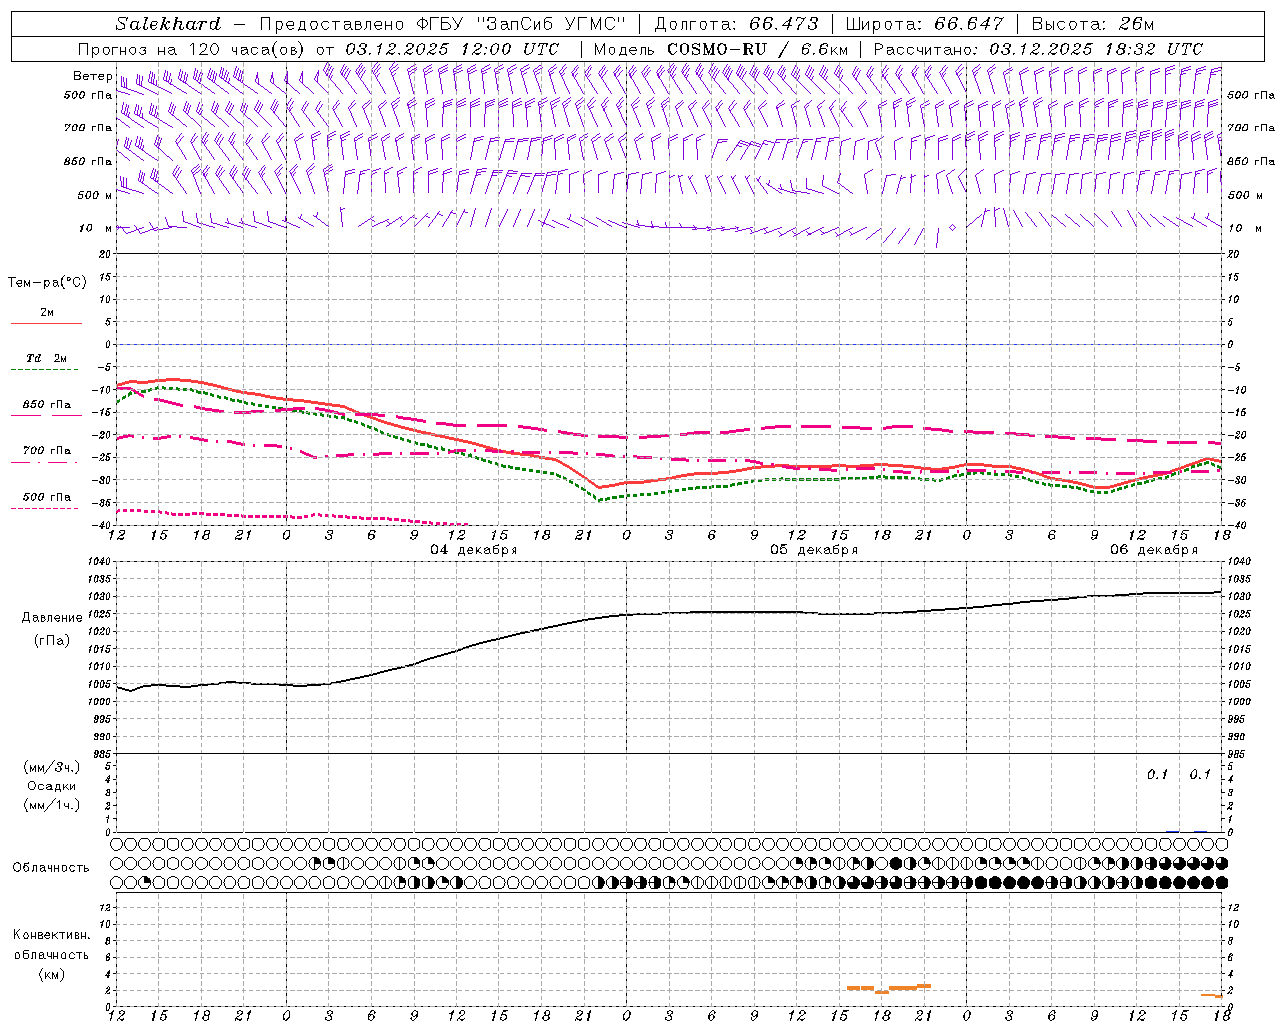Click the 04 декабря date marker
The width and height of the screenshot is (1280, 1024).
click(x=473, y=550)
